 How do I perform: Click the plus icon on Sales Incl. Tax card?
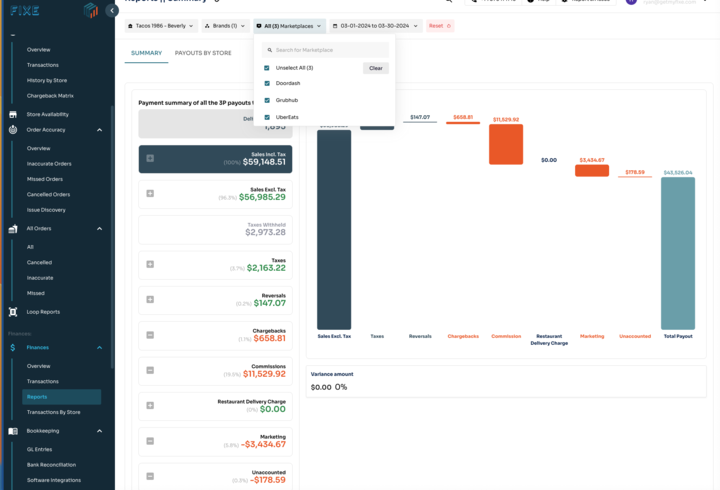click(150, 158)
